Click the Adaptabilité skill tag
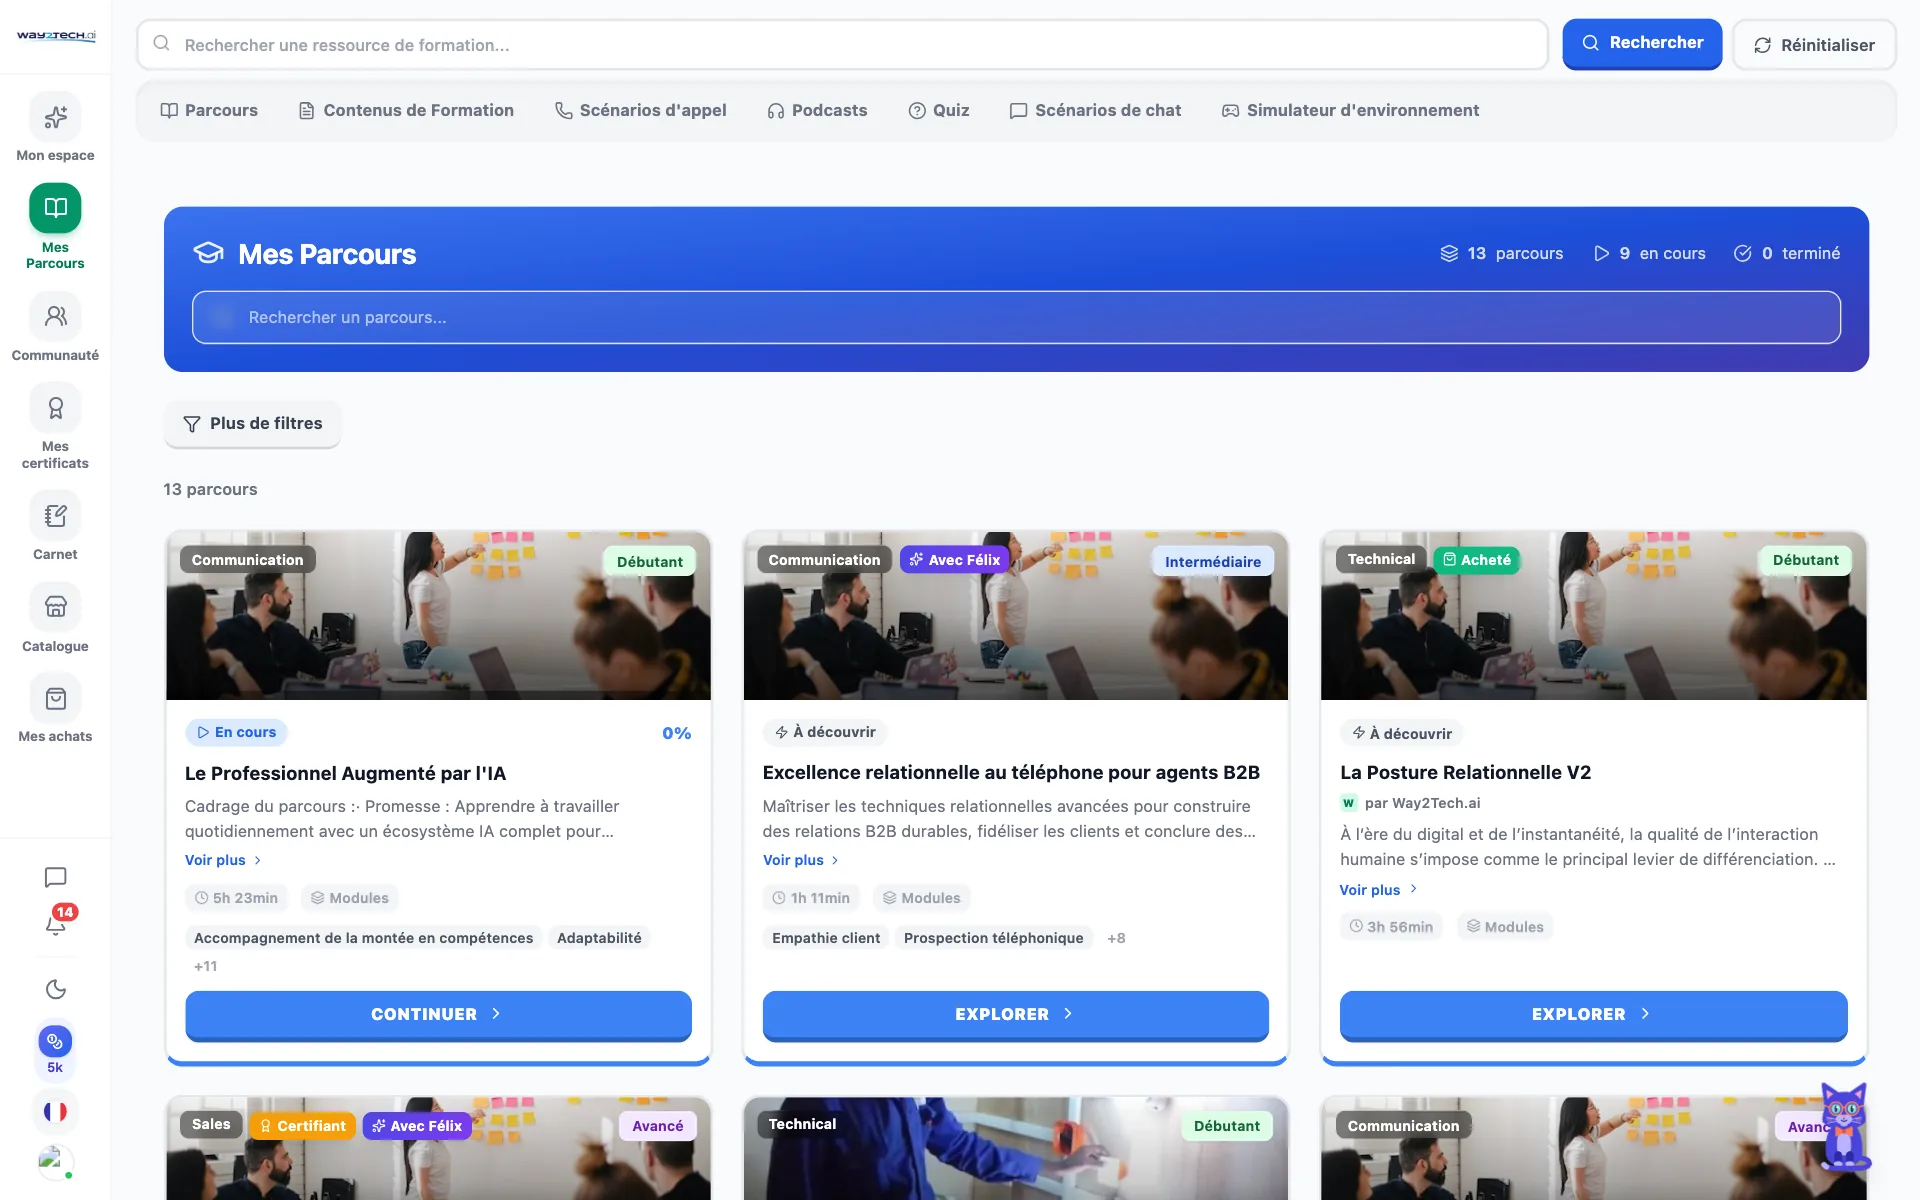The width and height of the screenshot is (1920, 1200). click(x=599, y=938)
